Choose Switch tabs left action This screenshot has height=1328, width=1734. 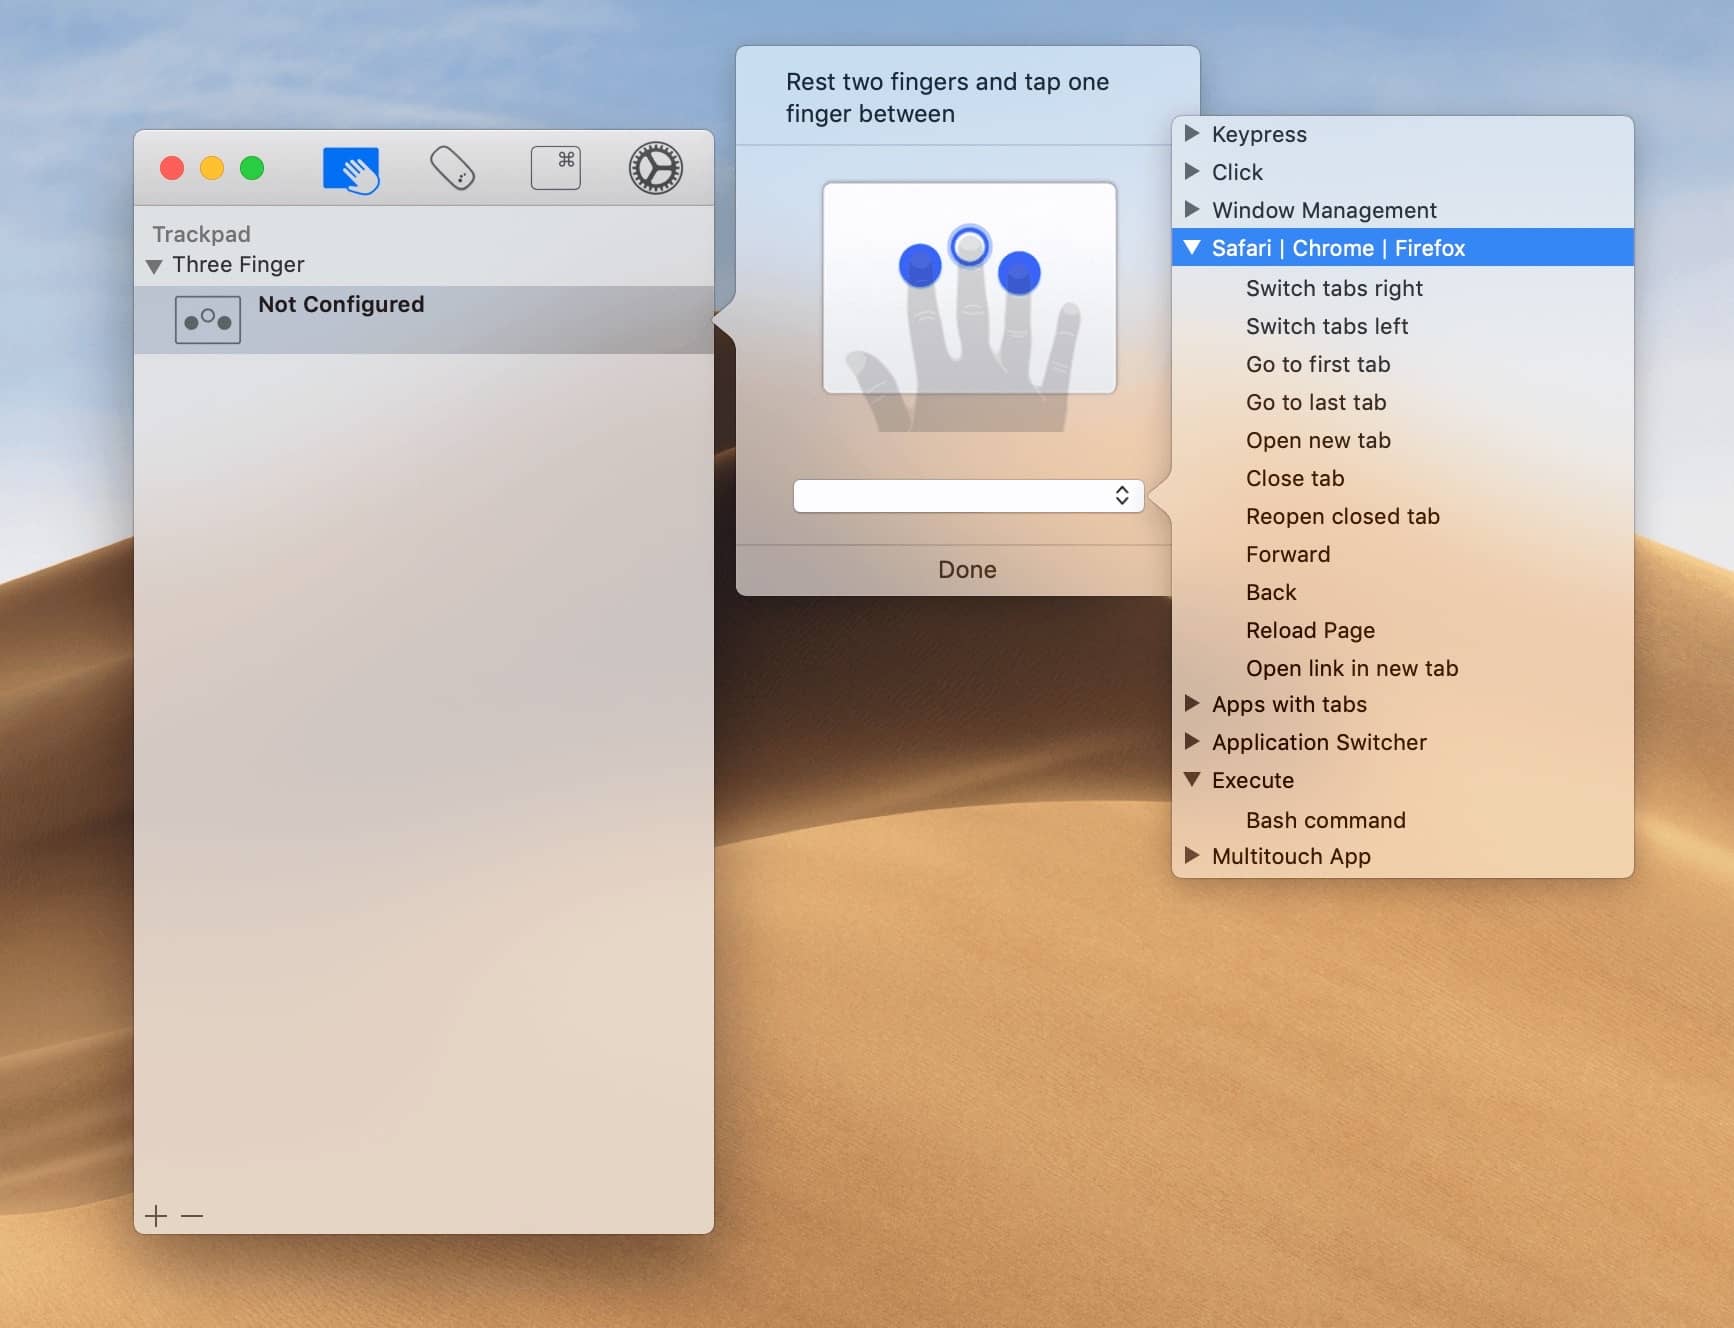point(1327,326)
